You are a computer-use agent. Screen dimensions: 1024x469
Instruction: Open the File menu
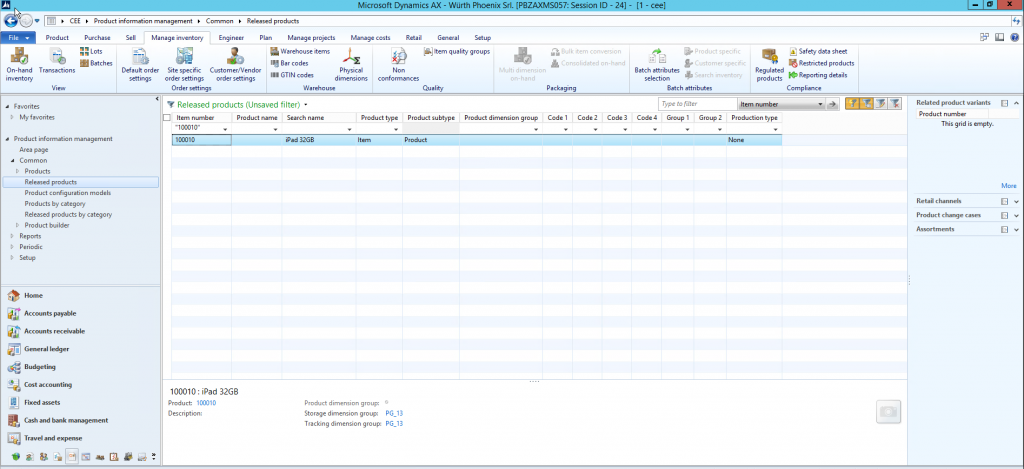(x=18, y=37)
